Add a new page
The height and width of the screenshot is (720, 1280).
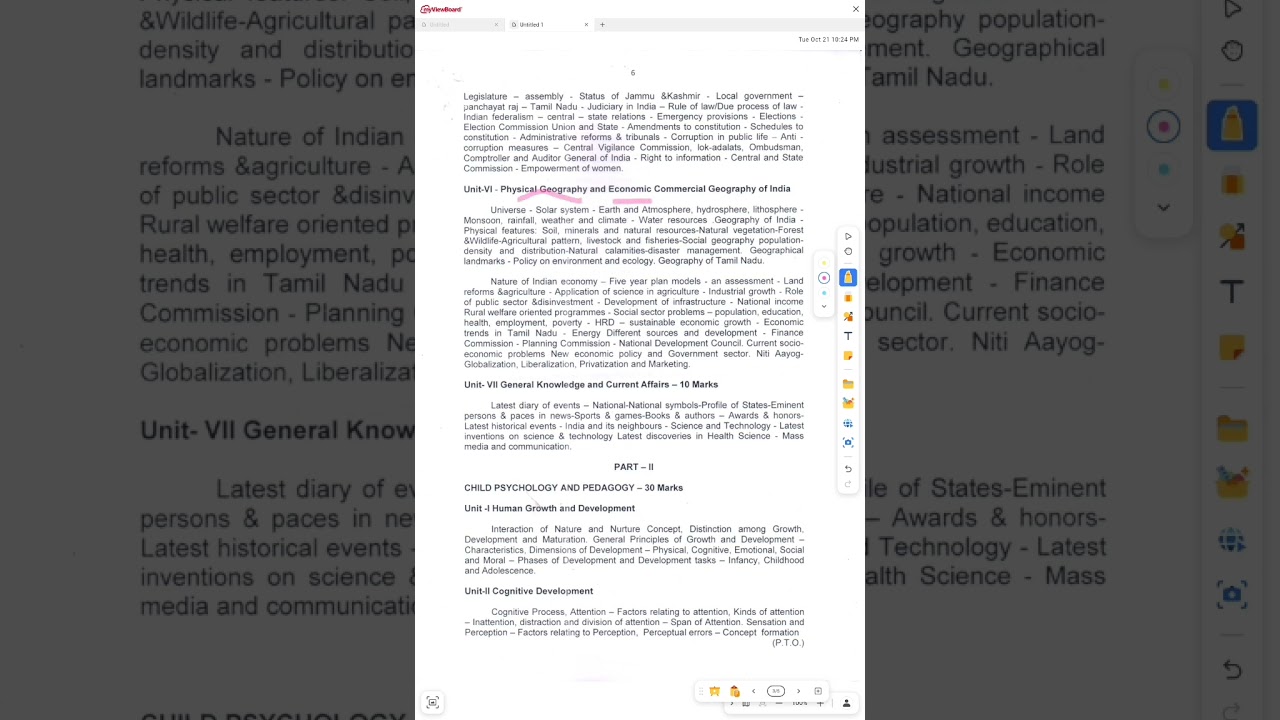[x=818, y=691]
